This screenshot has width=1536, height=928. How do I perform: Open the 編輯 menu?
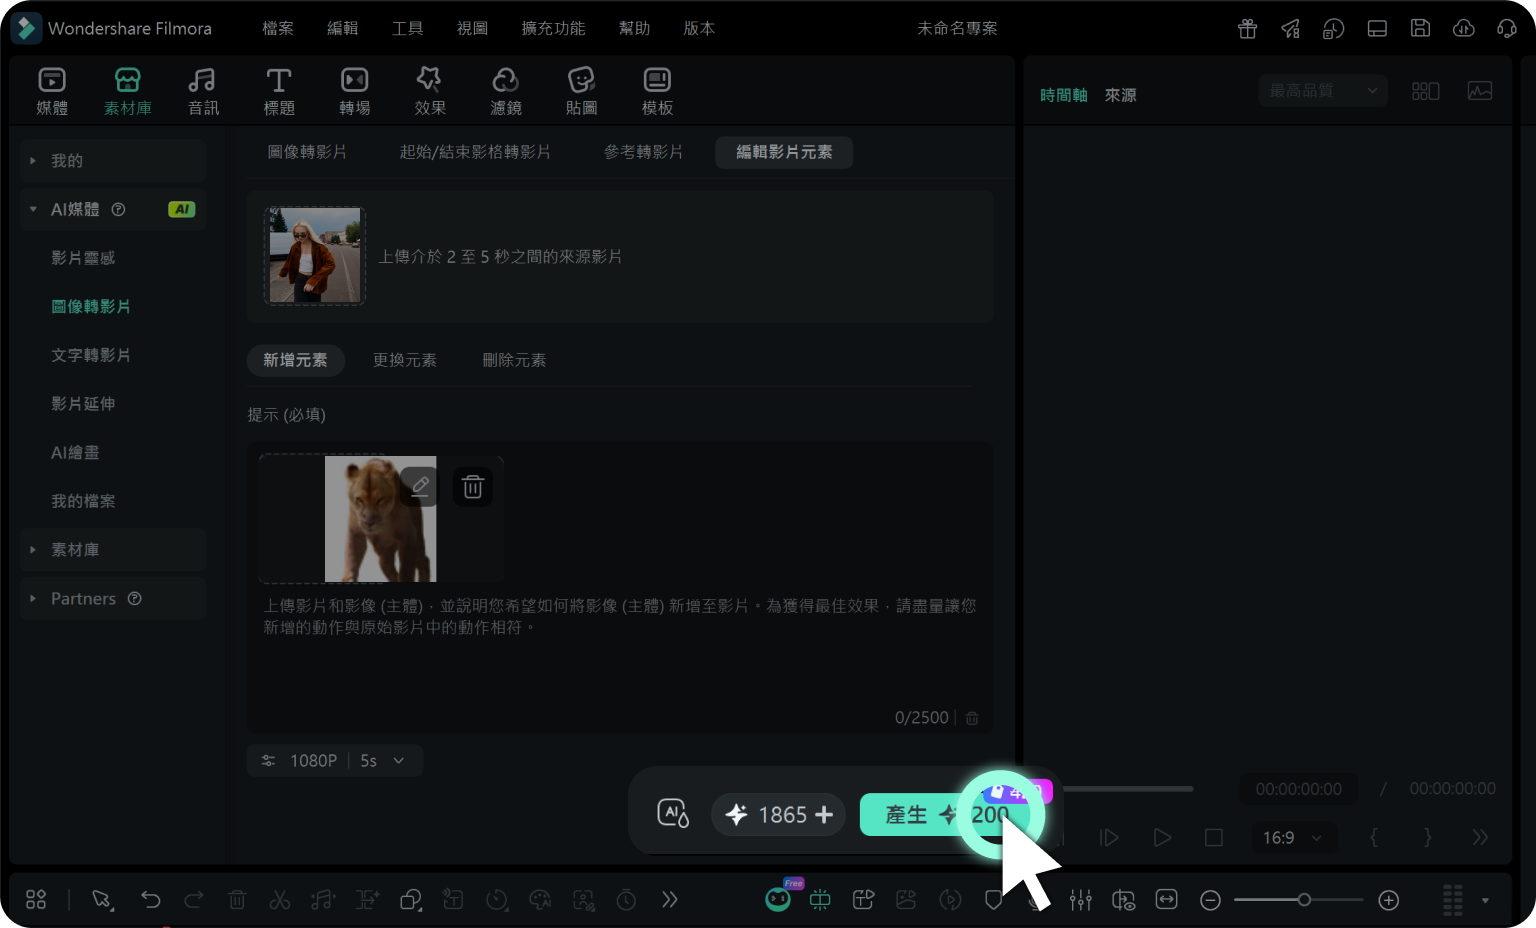tap(343, 28)
